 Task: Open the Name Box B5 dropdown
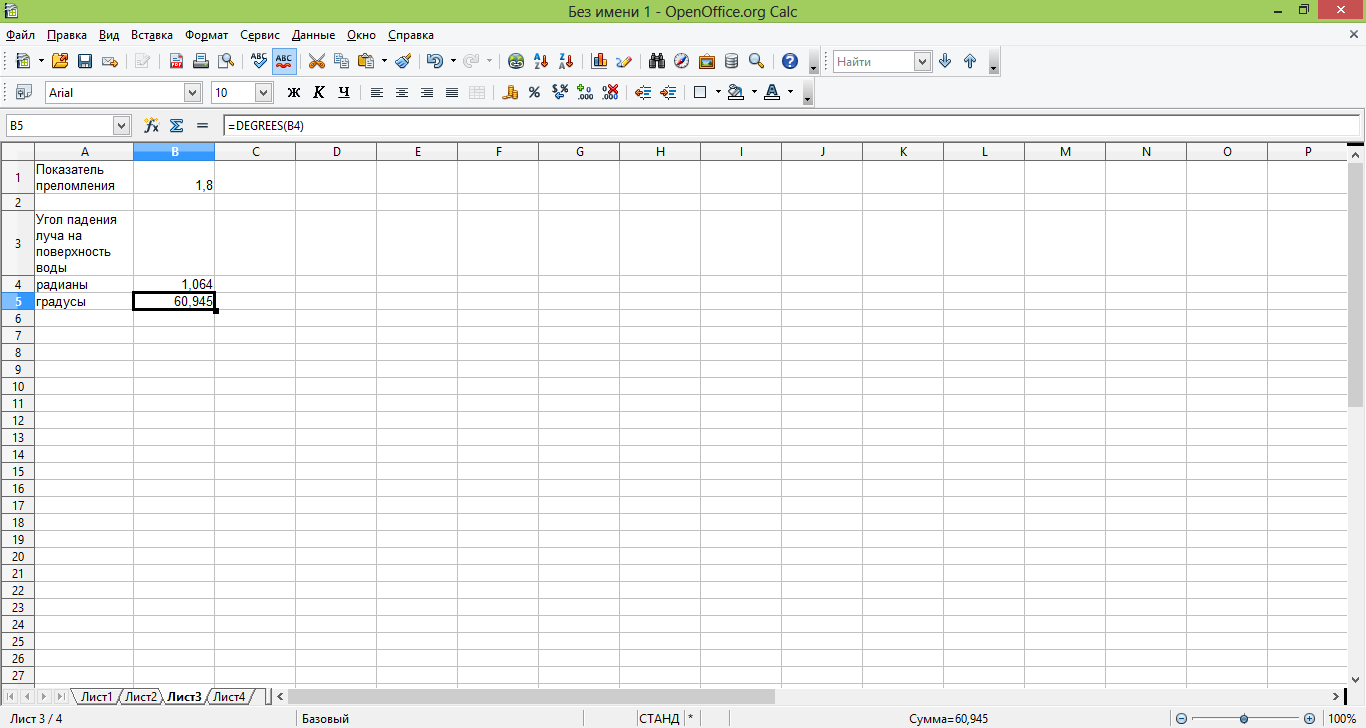pos(122,125)
